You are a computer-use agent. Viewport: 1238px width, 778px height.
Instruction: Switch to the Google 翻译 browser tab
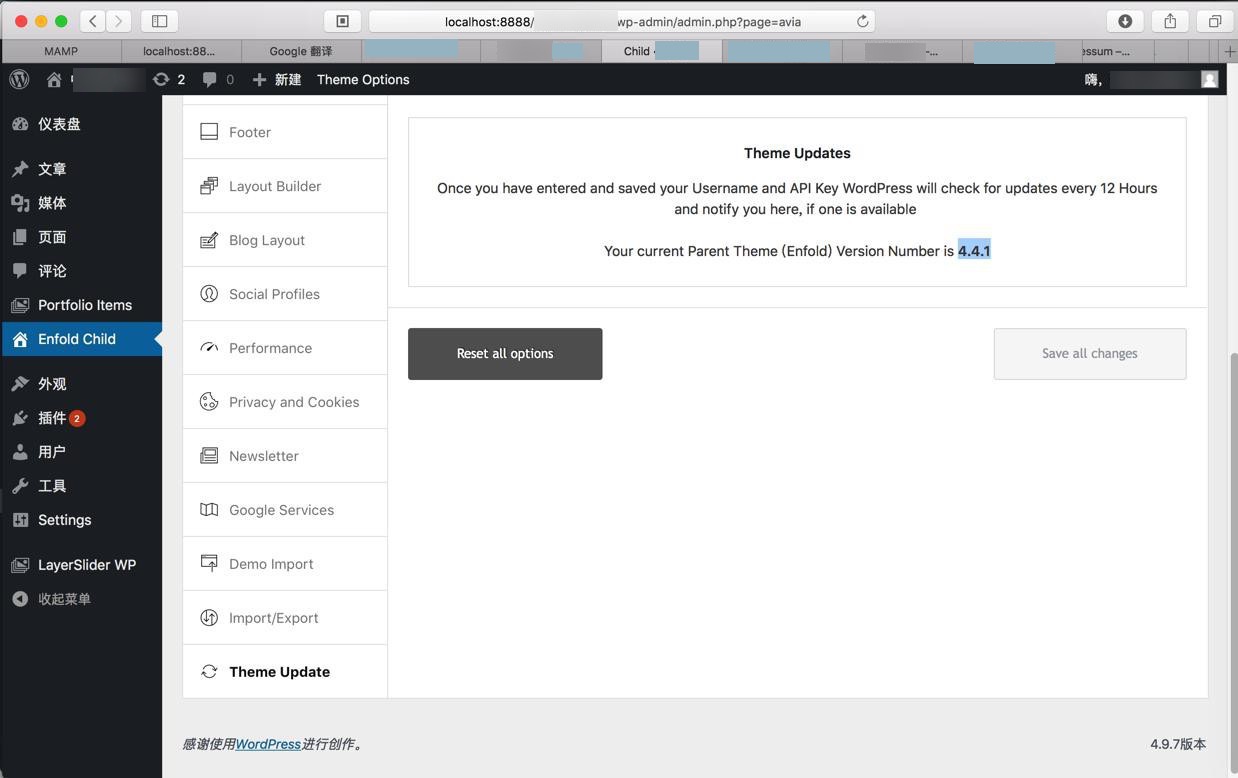[301, 51]
